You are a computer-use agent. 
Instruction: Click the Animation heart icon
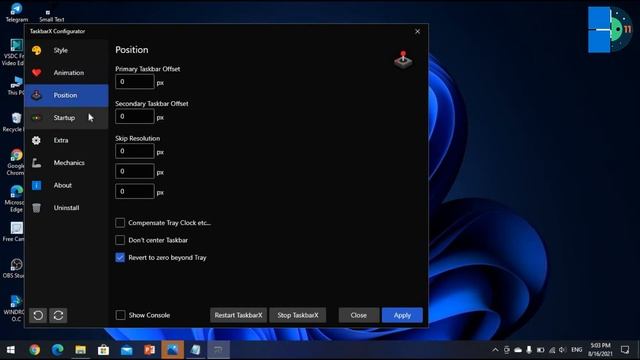[37, 73]
